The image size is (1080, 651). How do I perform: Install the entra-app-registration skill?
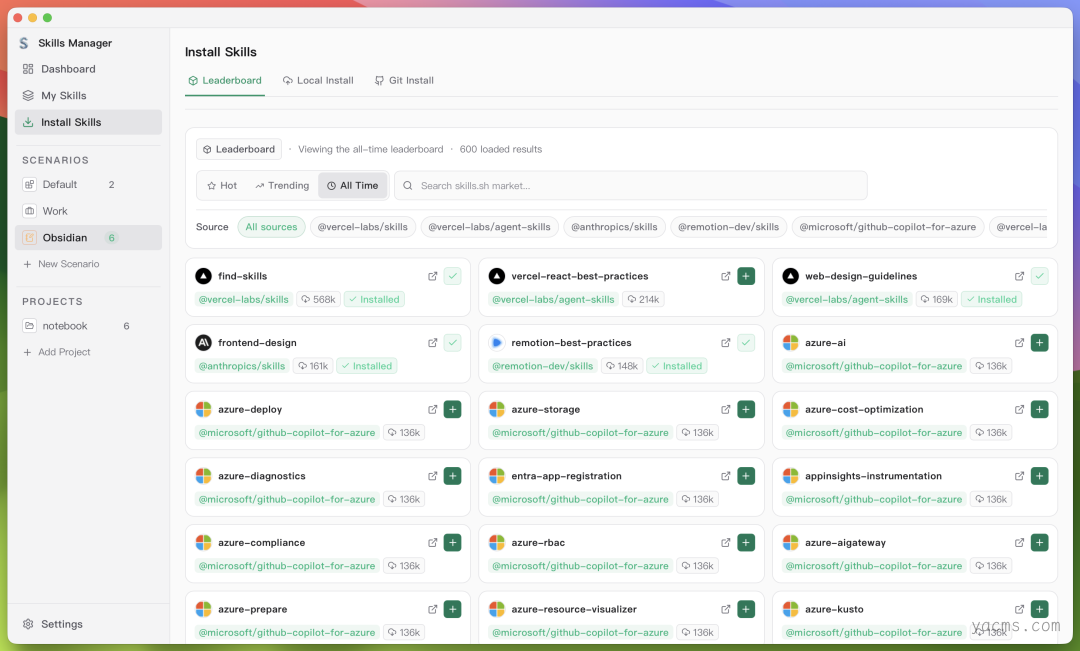[746, 476]
